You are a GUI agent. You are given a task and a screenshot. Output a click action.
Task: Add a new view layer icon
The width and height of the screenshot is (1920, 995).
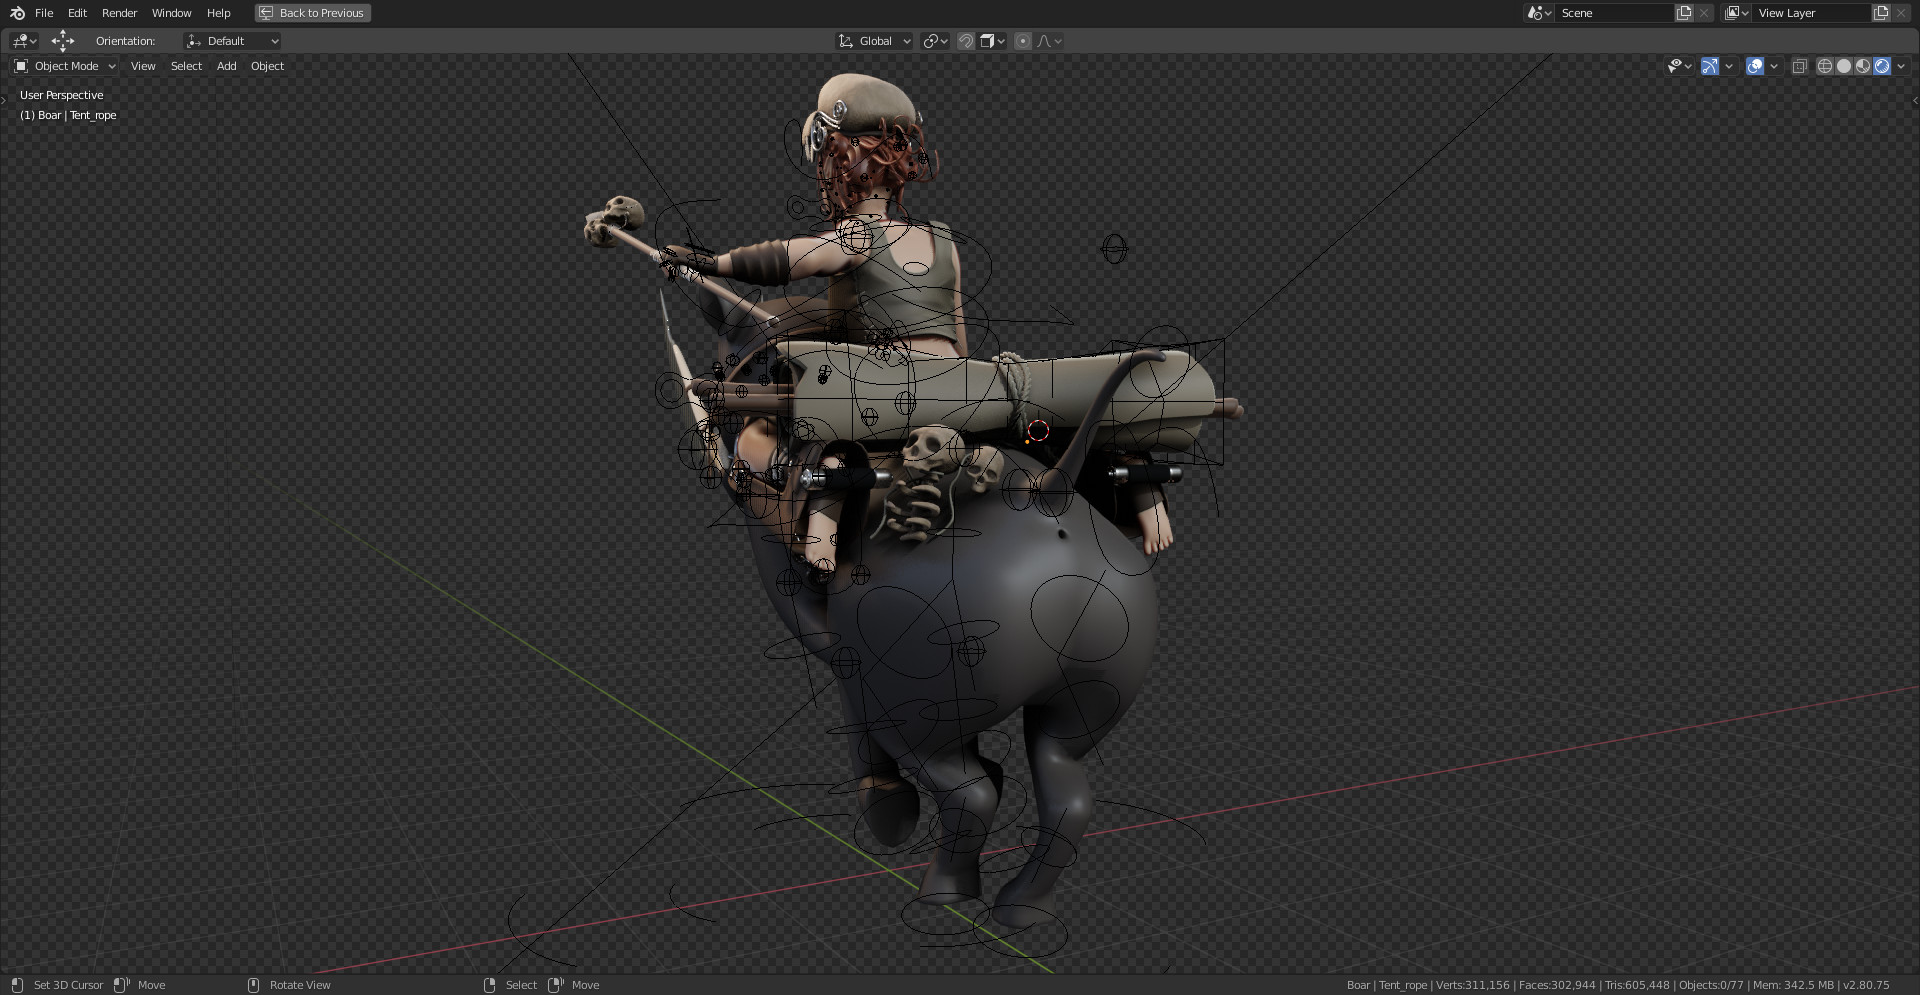point(1881,13)
